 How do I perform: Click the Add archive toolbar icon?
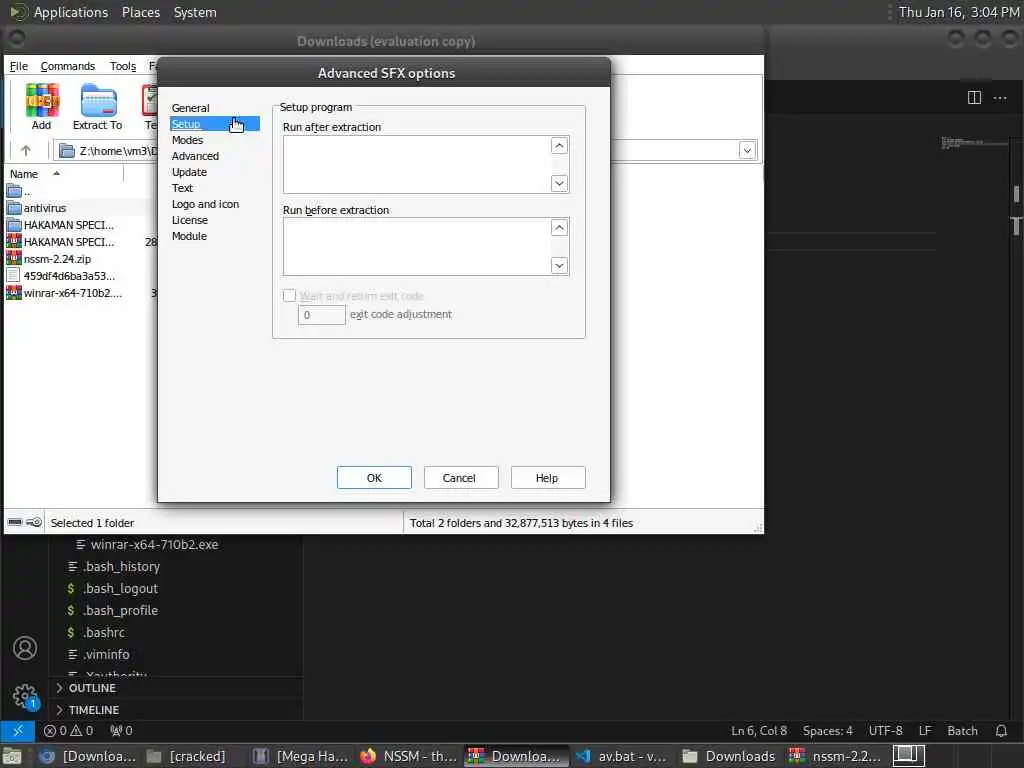tap(42, 106)
